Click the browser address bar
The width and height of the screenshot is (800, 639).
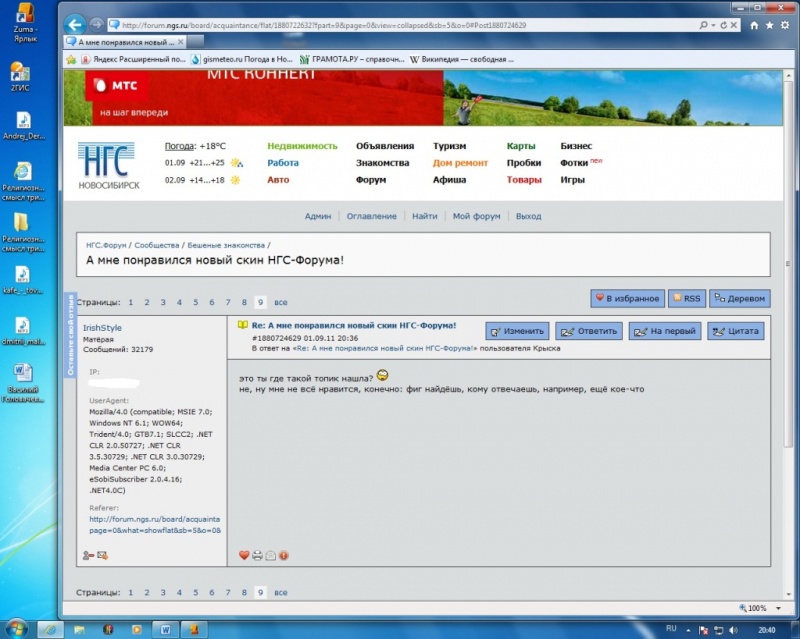pos(330,24)
